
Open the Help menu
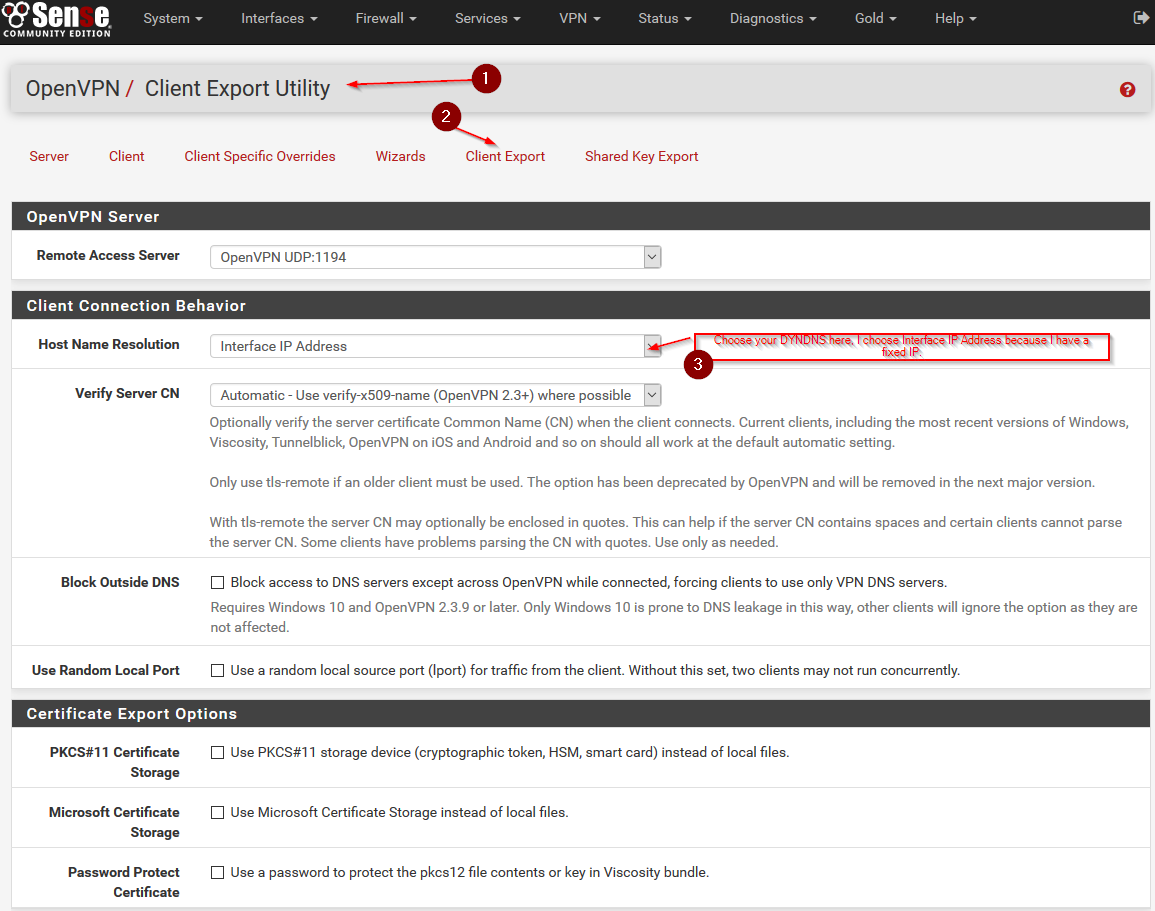pos(956,18)
